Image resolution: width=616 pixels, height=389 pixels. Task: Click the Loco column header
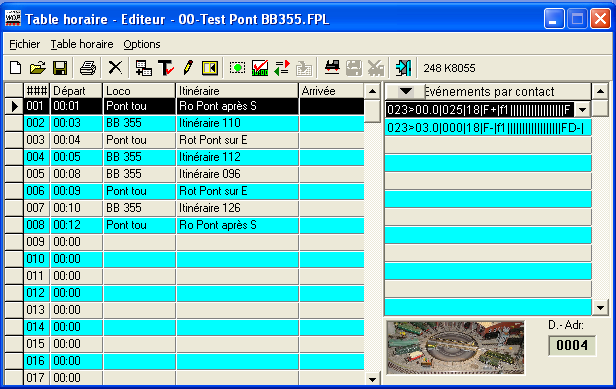[139, 91]
